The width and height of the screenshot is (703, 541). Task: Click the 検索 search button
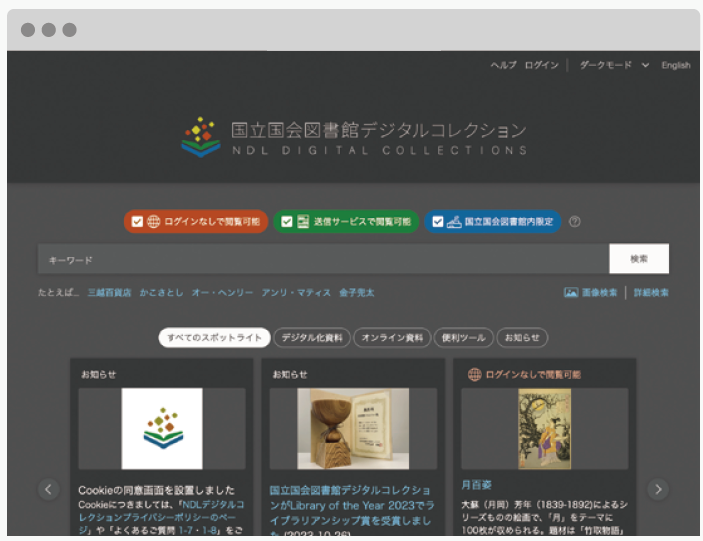639,259
